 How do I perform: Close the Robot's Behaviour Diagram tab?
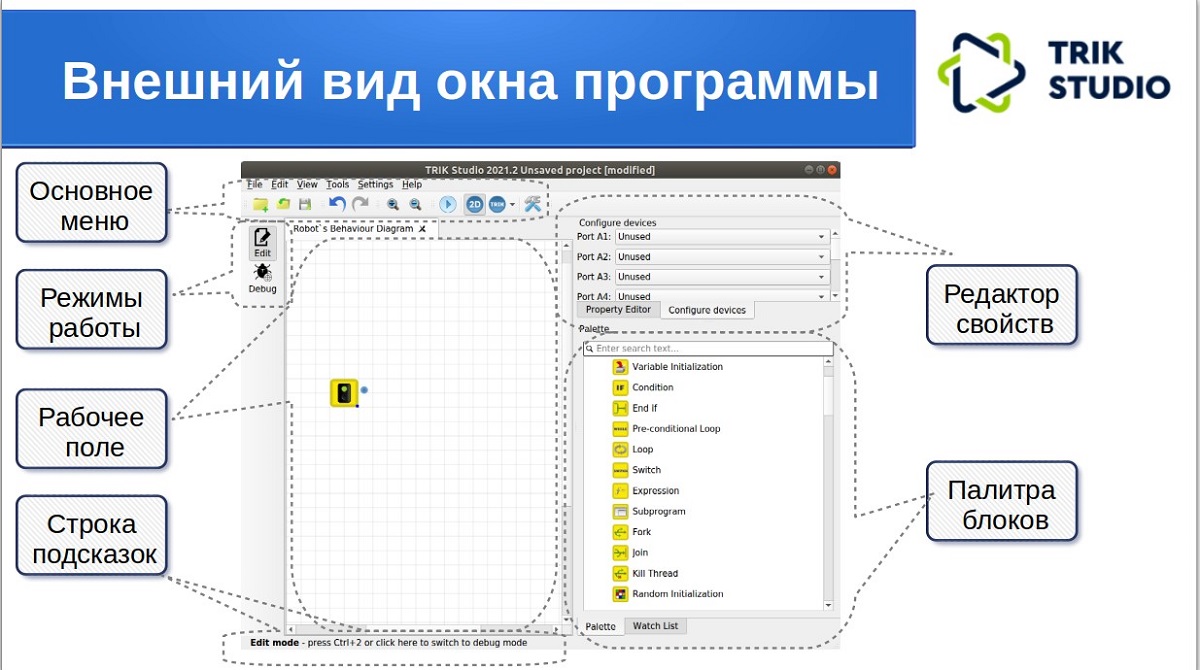click(x=422, y=229)
